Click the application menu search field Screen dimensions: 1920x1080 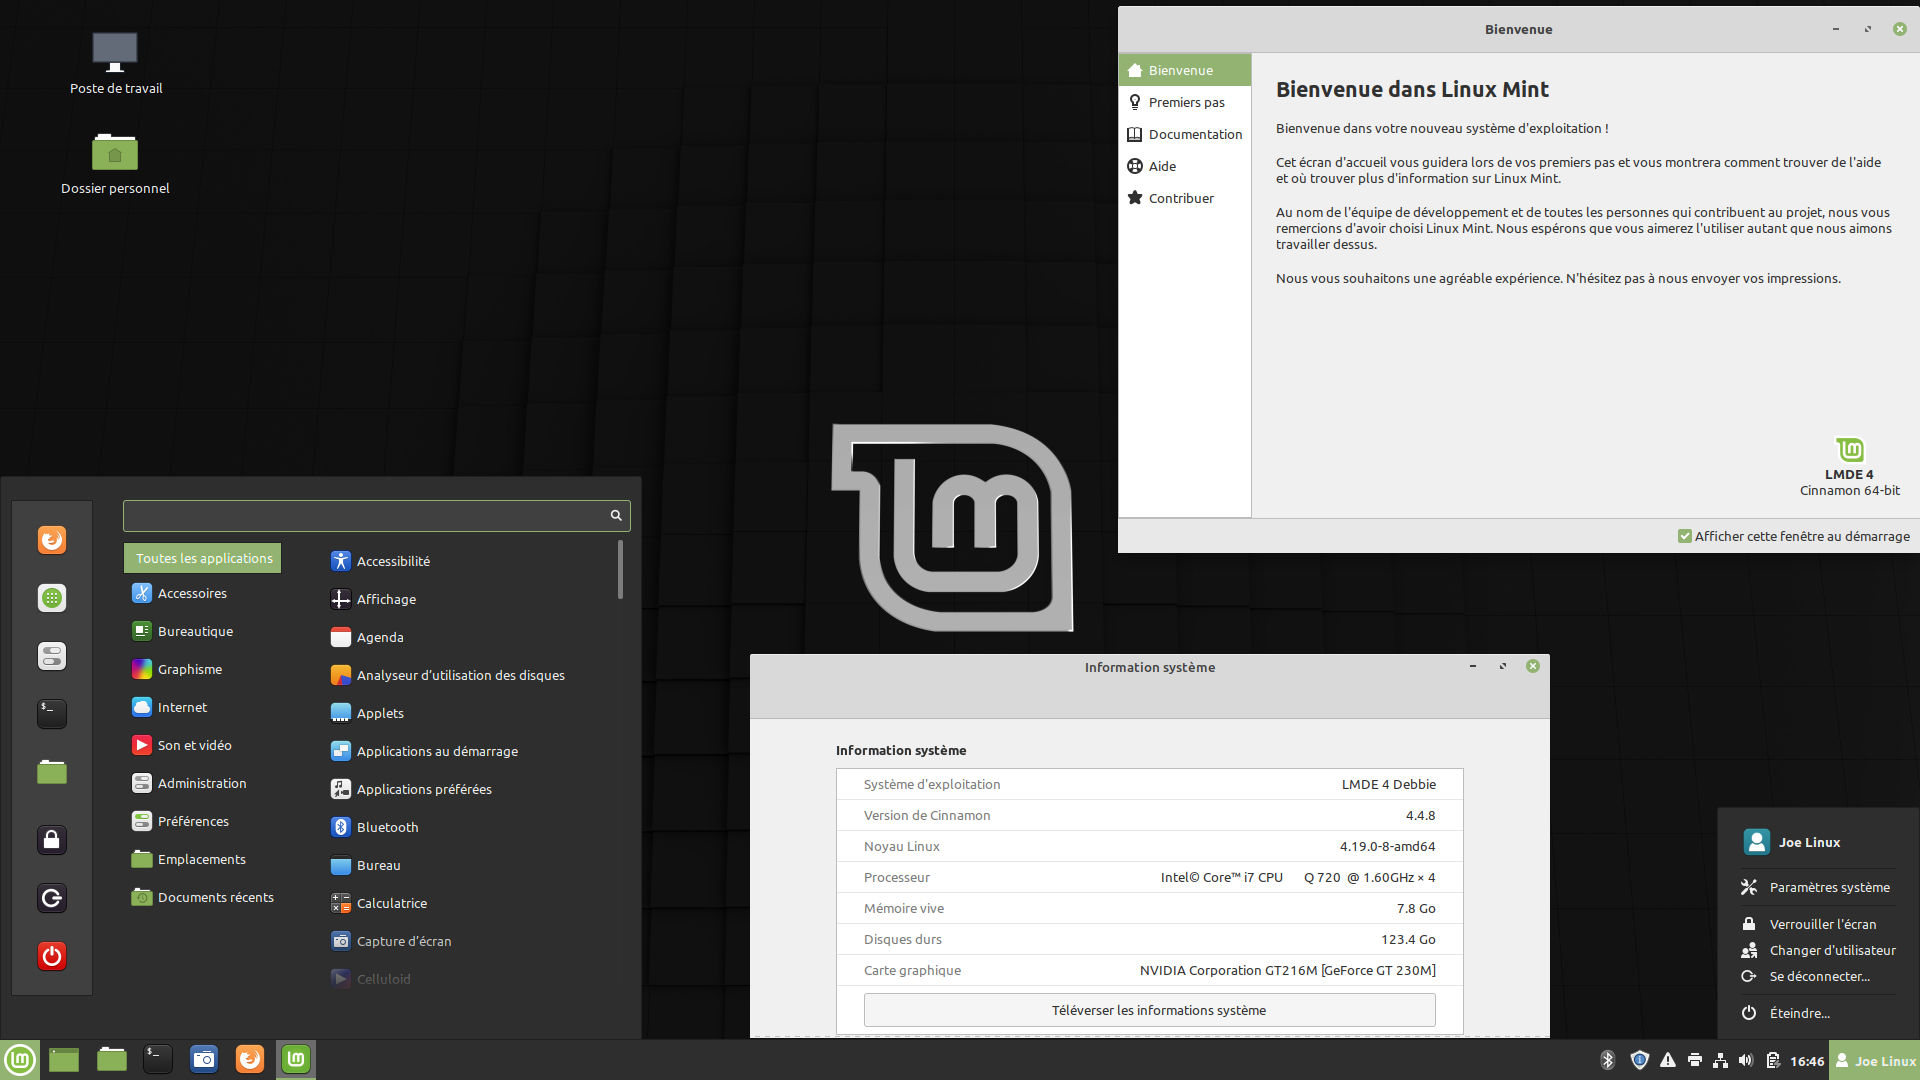coord(376,515)
